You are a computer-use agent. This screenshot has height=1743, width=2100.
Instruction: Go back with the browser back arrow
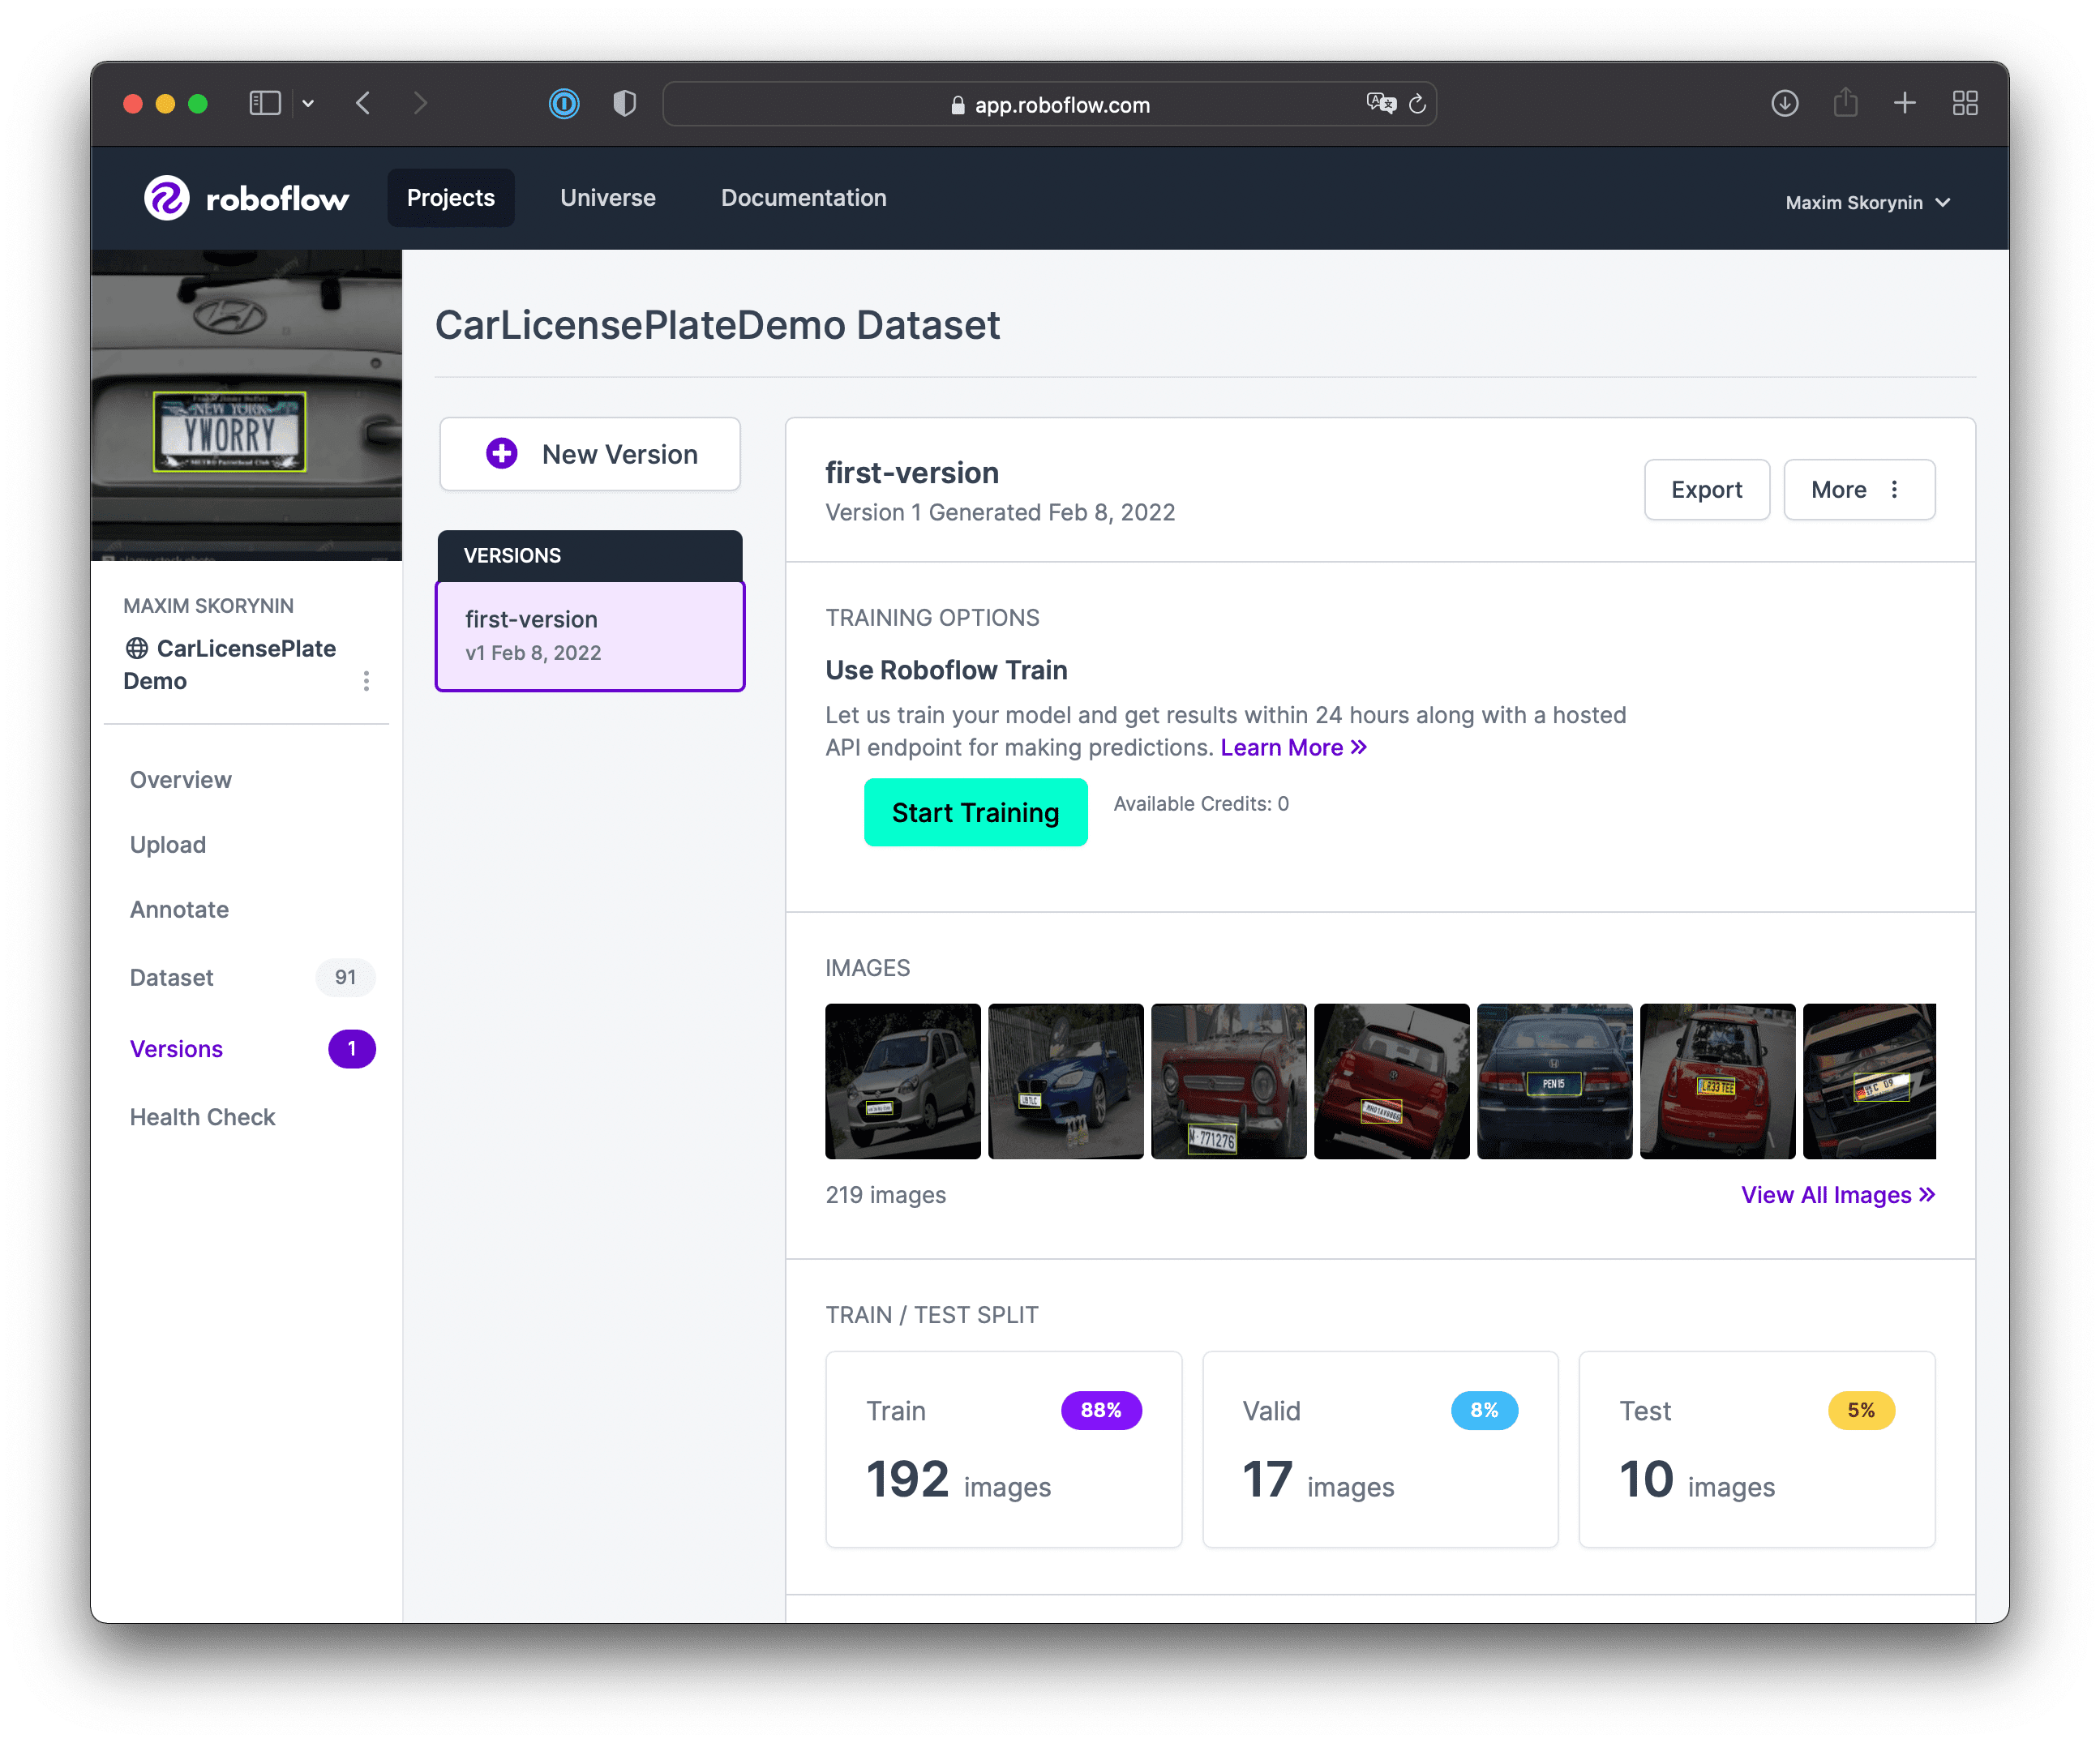tap(364, 103)
